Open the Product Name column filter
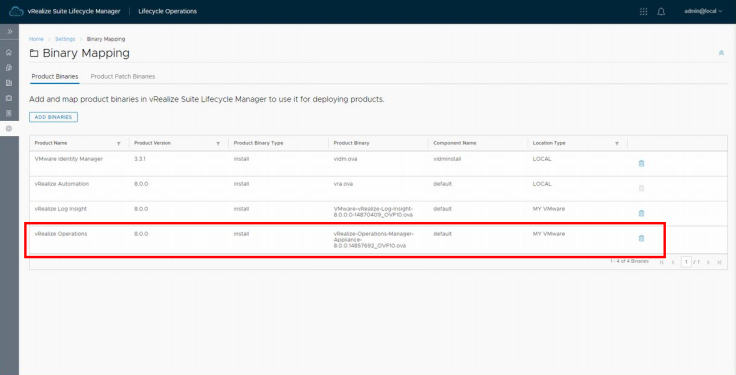736x375 pixels. tap(118, 144)
